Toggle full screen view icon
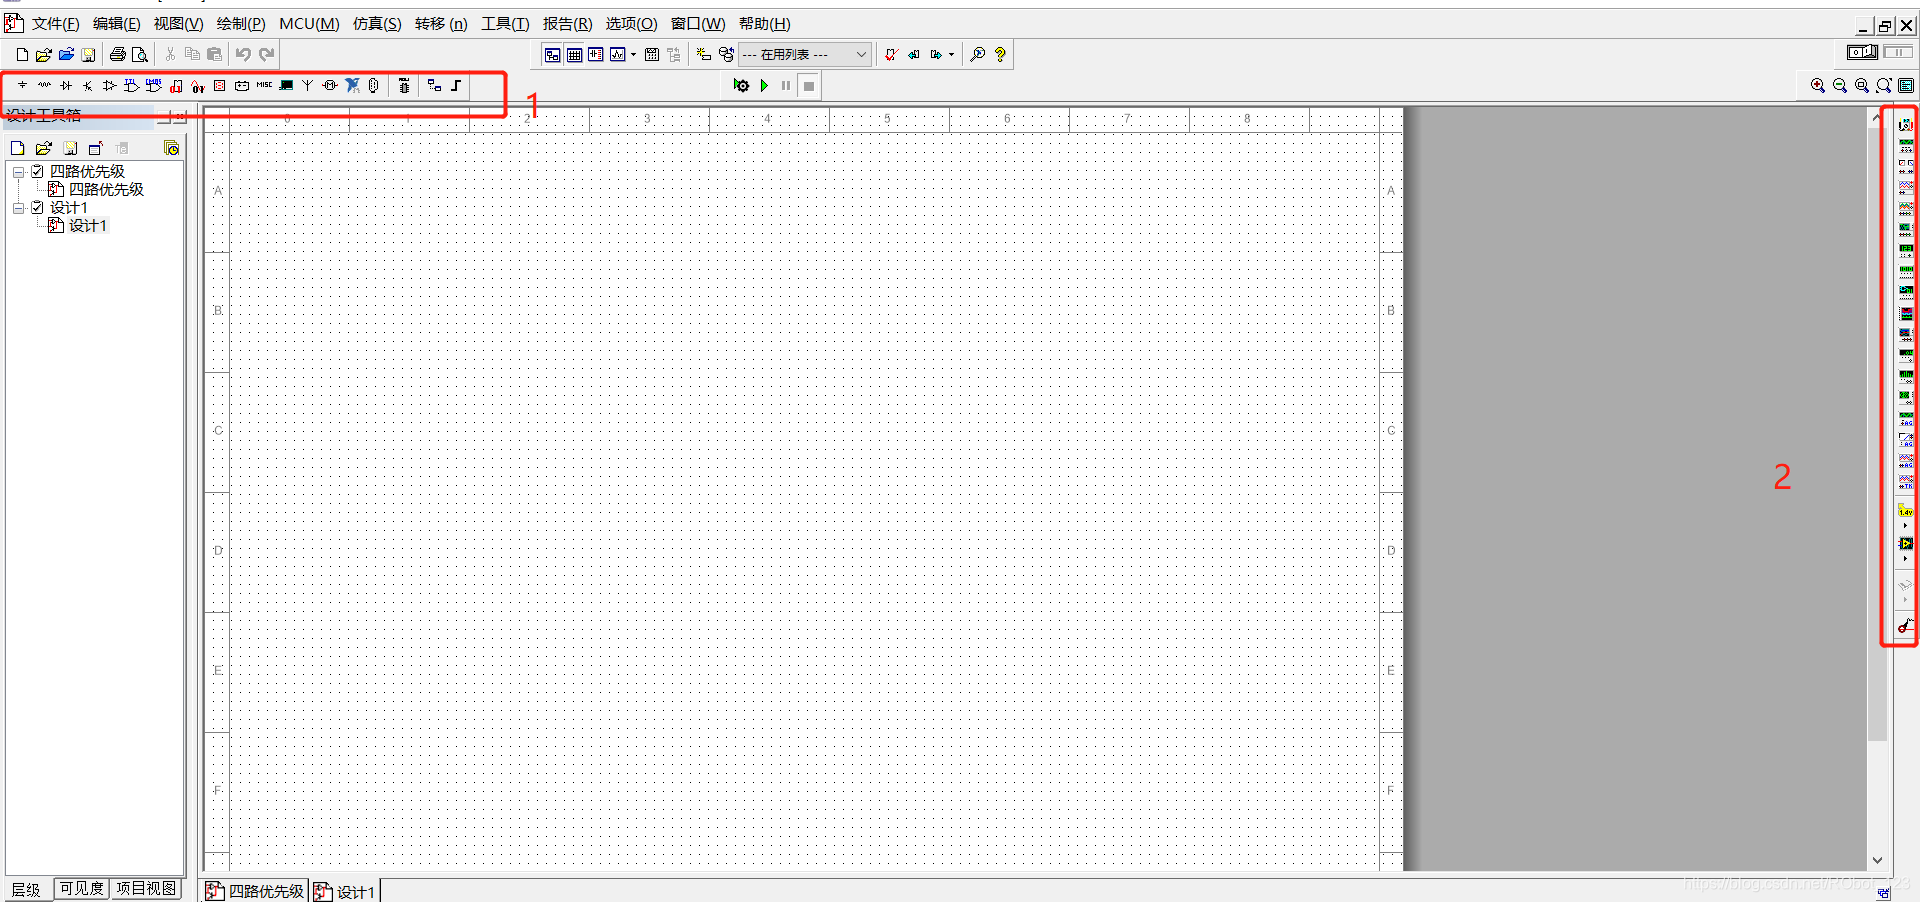The height and width of the screenshot is (902, 1920). point(1906,86)
